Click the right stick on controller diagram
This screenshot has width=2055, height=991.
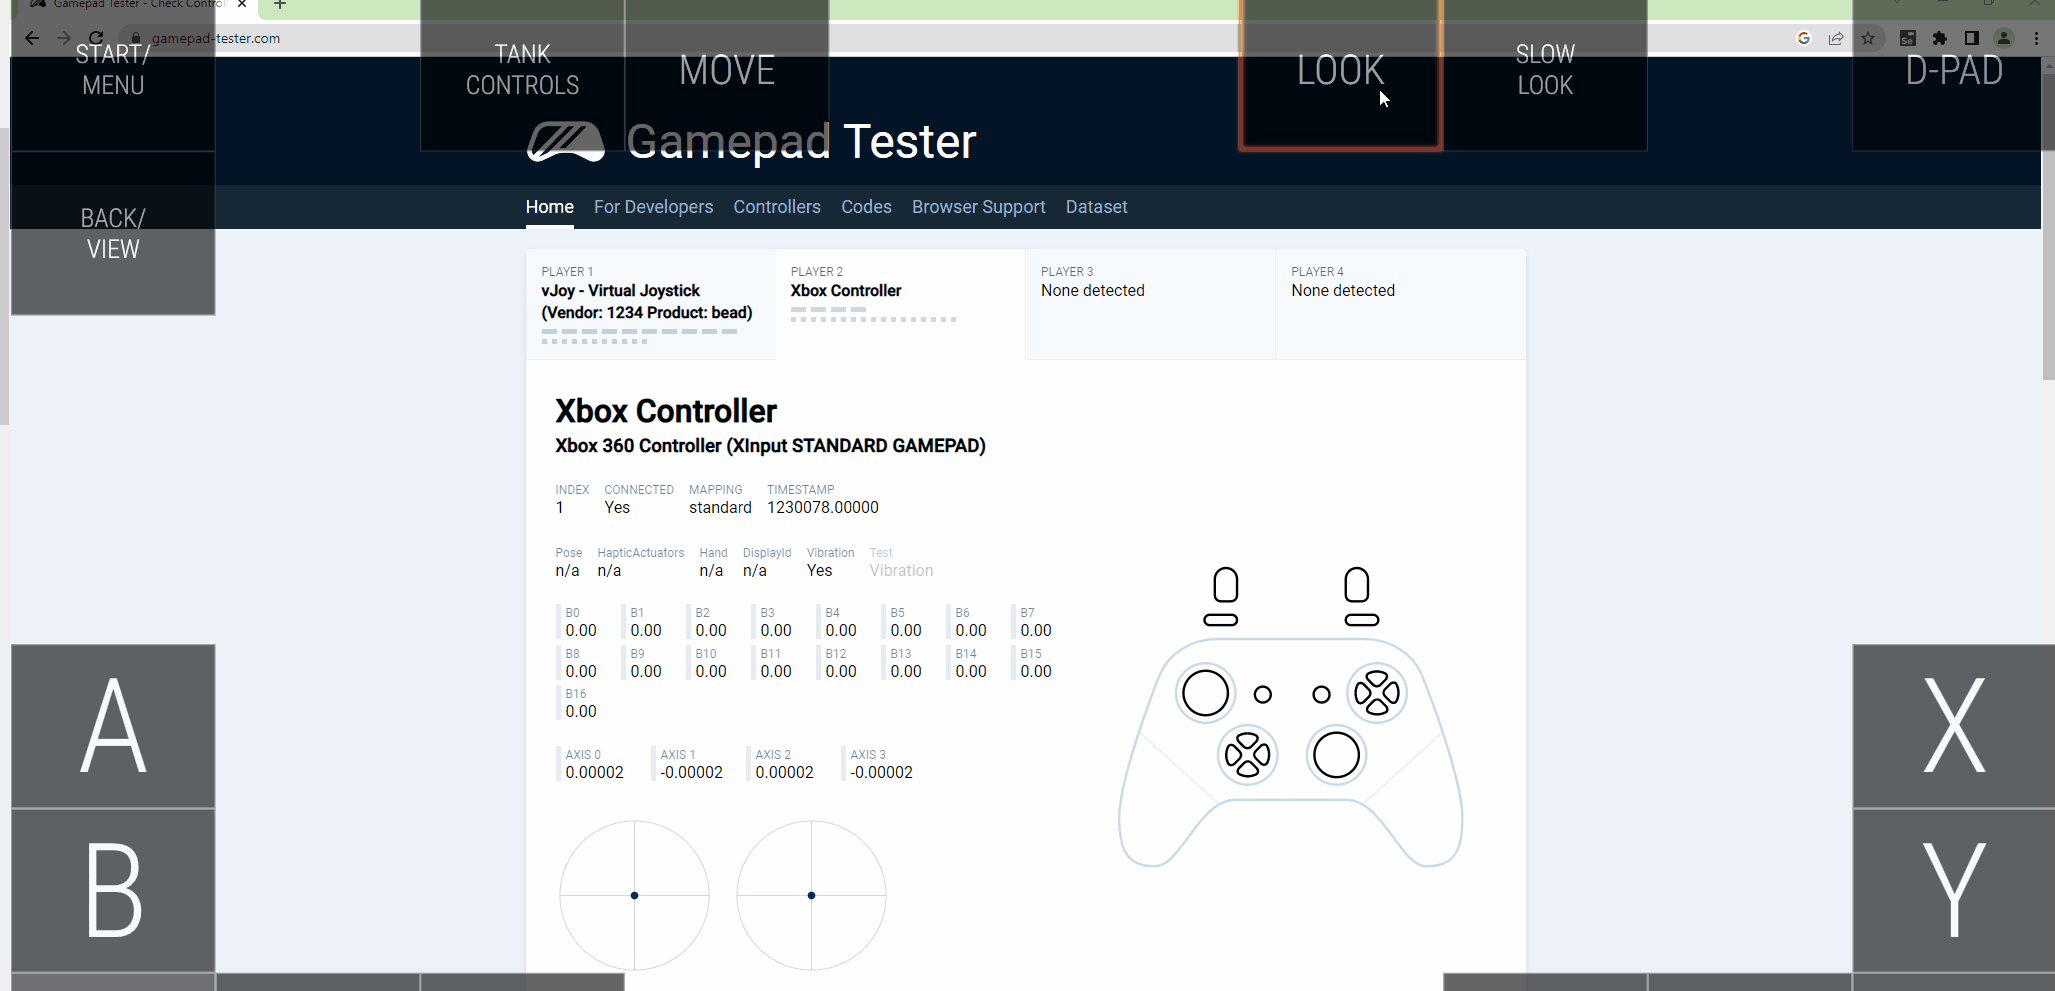point(1337,755)
